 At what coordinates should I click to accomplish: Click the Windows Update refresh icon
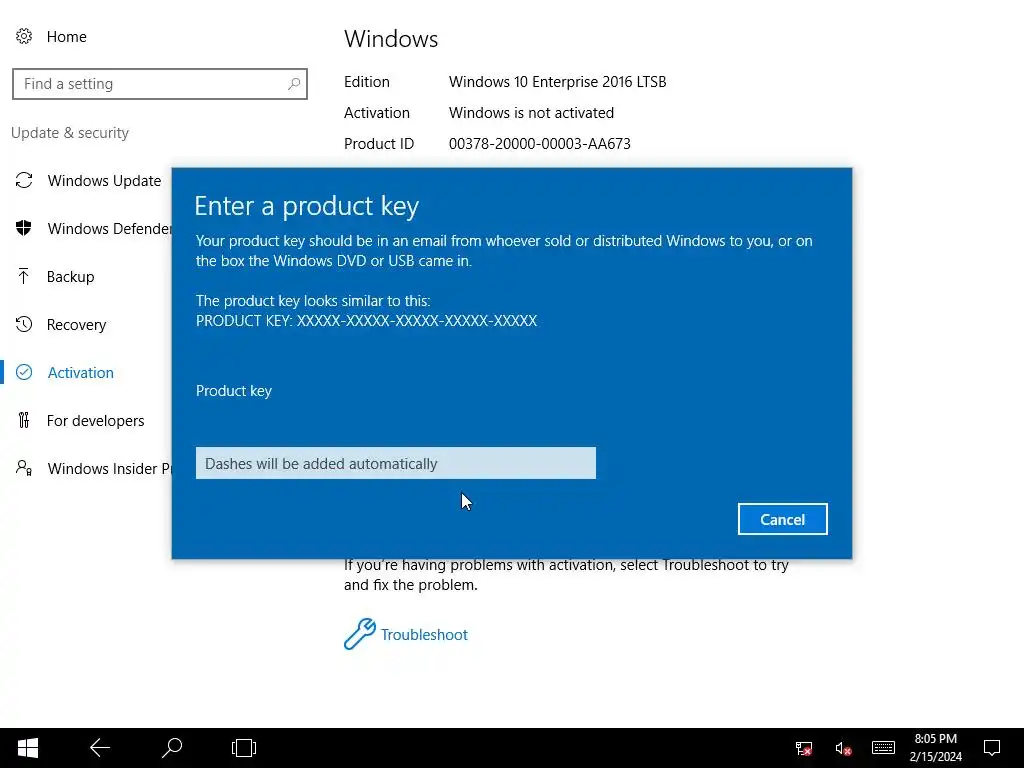(24, 180)
